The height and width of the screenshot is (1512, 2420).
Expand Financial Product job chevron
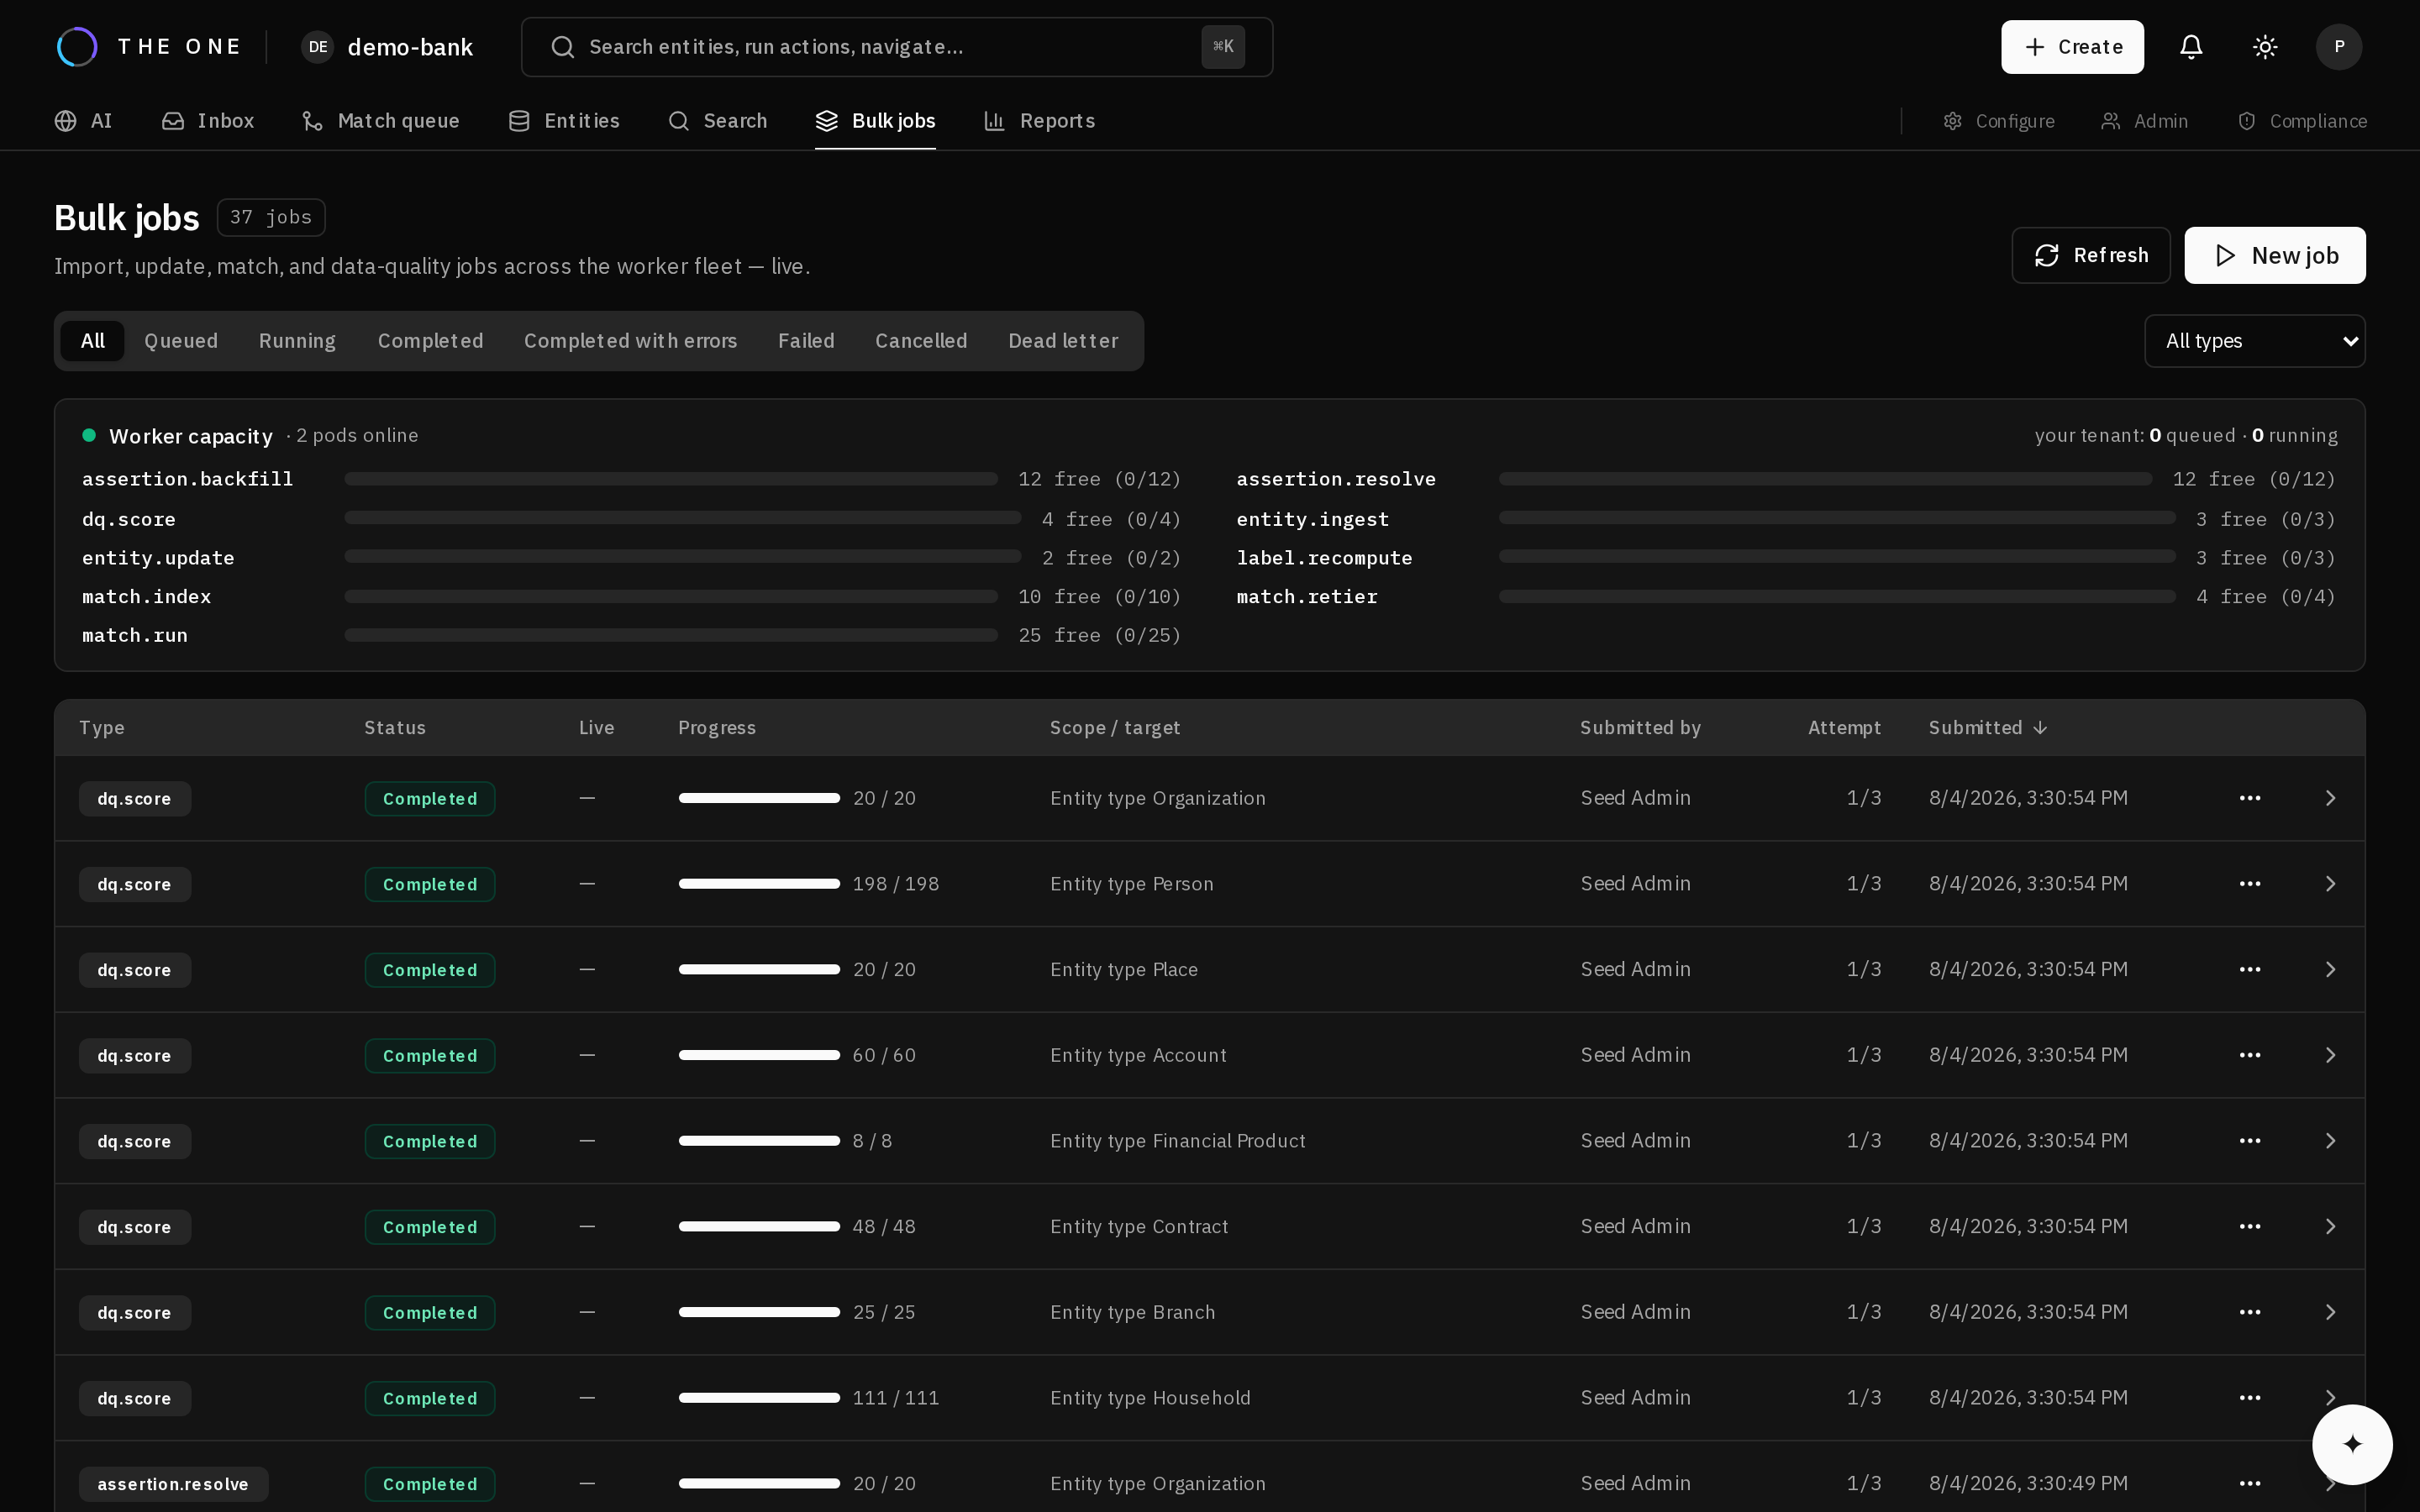tap(2330, 1141)
